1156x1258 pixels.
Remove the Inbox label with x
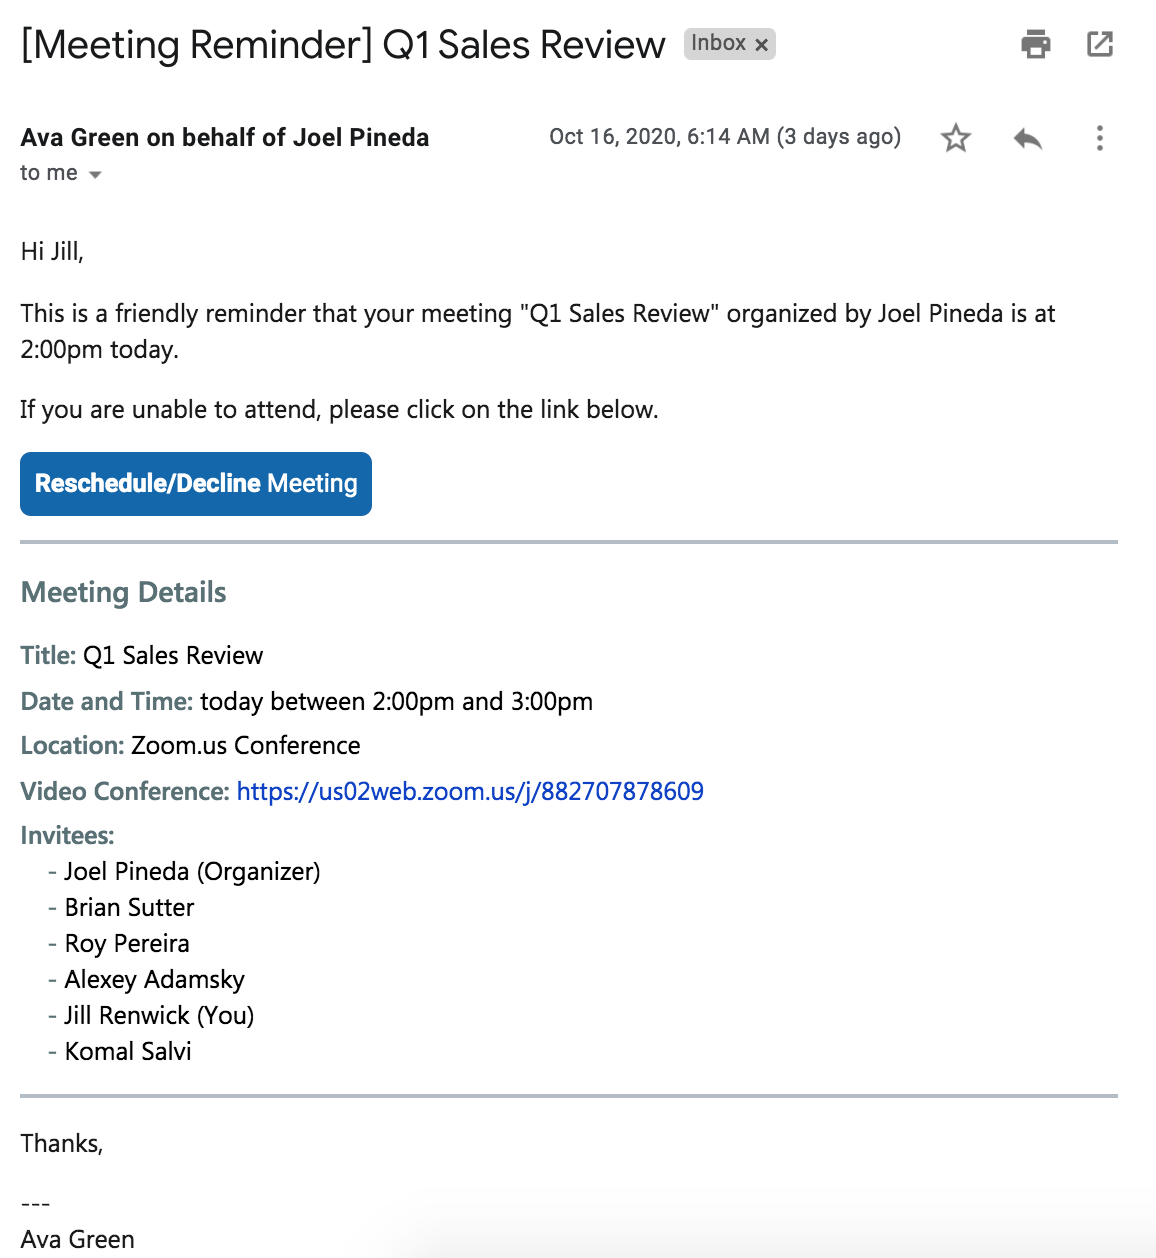762,45
